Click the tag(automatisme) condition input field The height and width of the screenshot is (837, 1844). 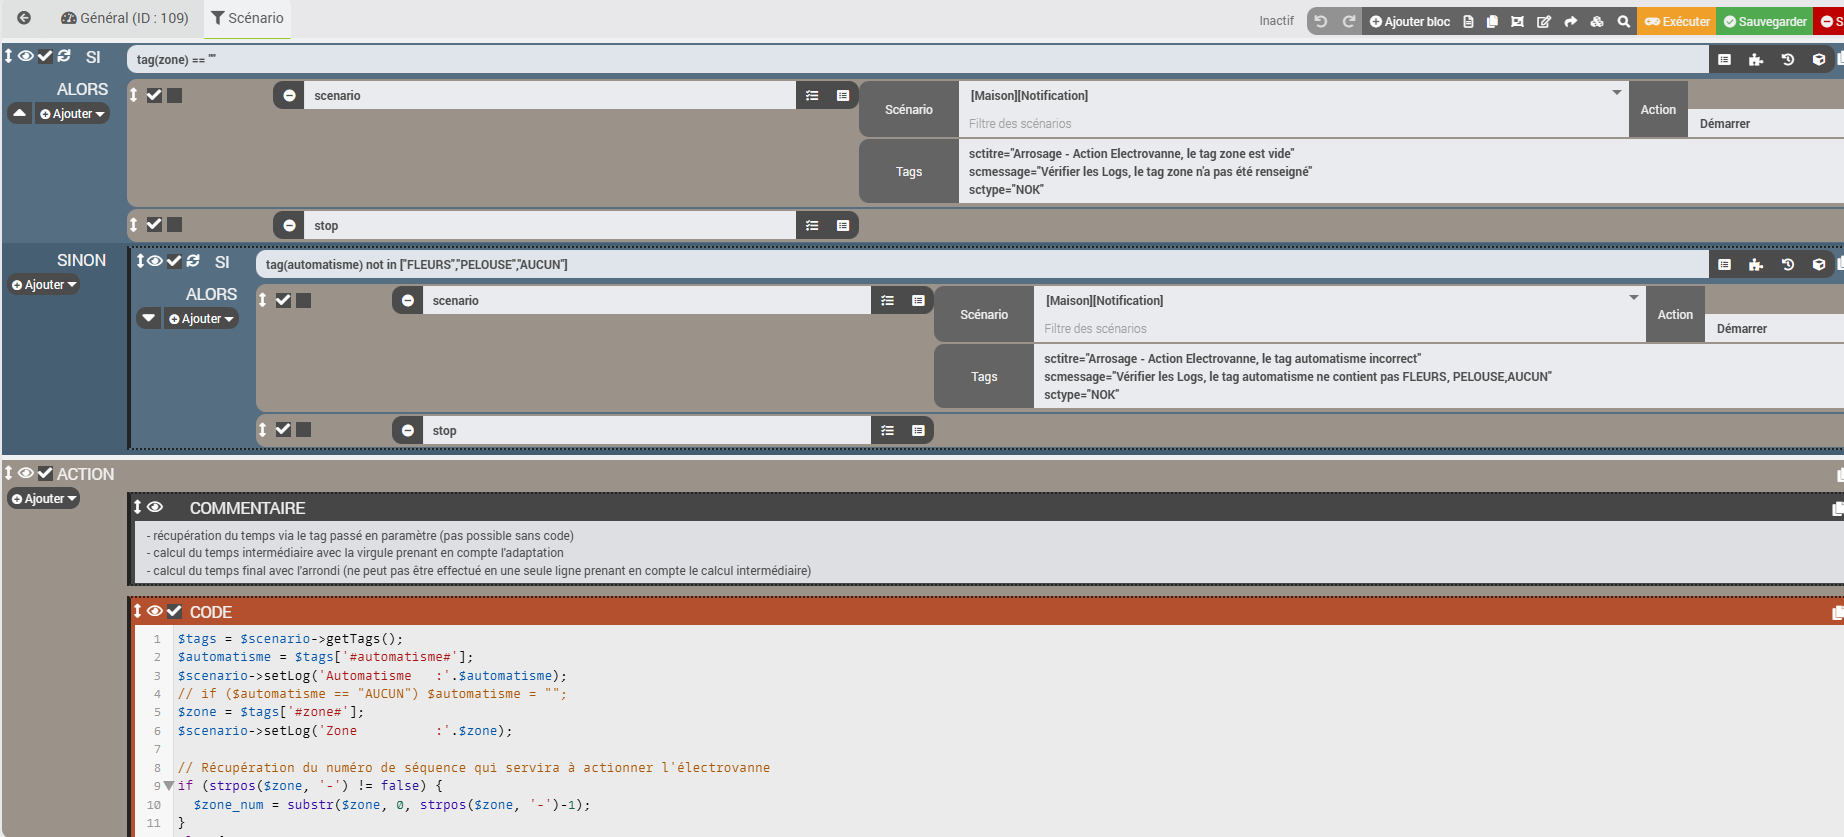point(980,265)
